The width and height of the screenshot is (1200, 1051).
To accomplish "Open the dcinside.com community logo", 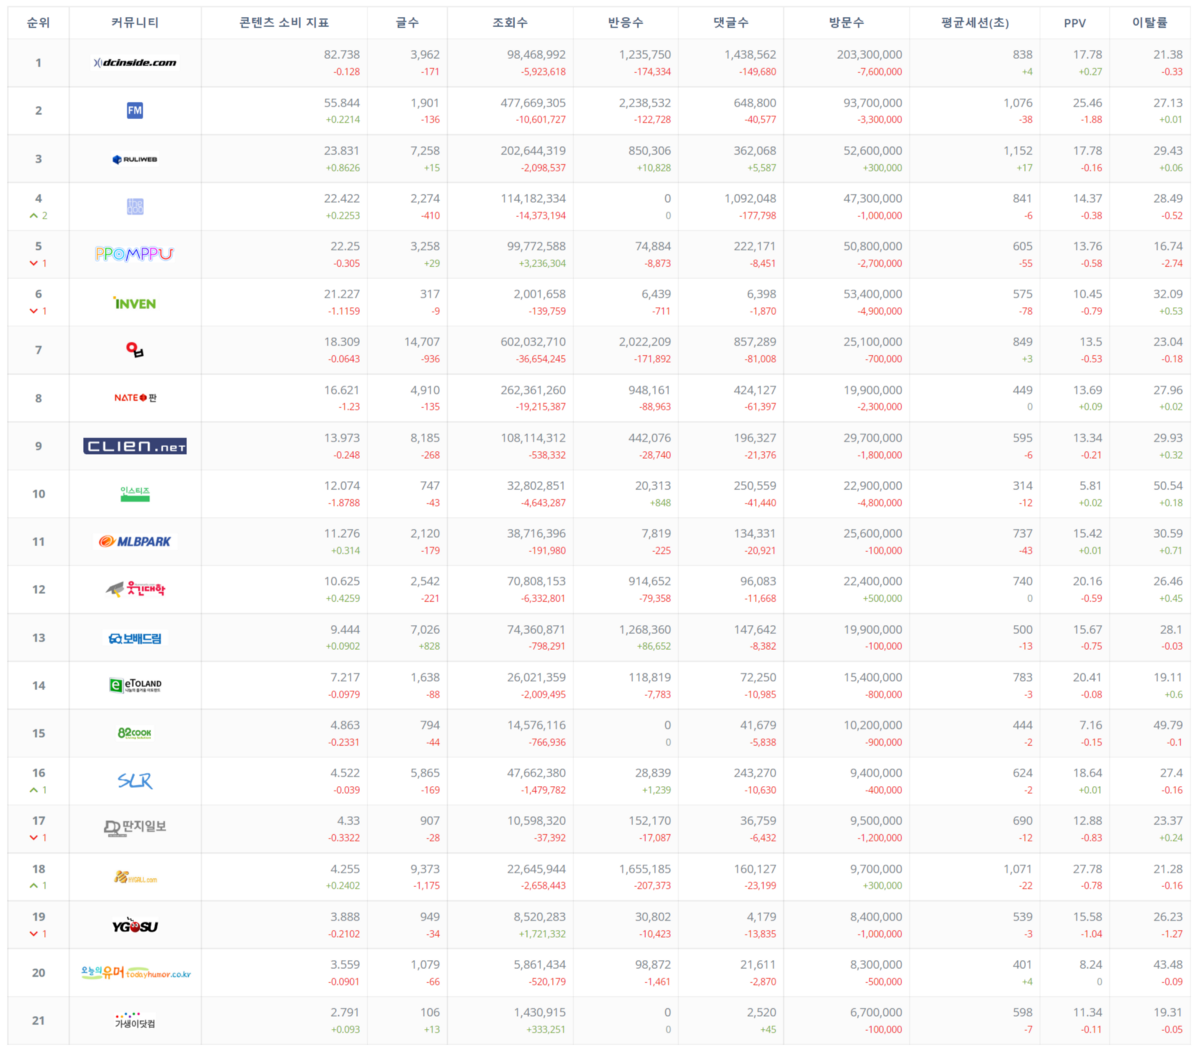I will [135, 63].
